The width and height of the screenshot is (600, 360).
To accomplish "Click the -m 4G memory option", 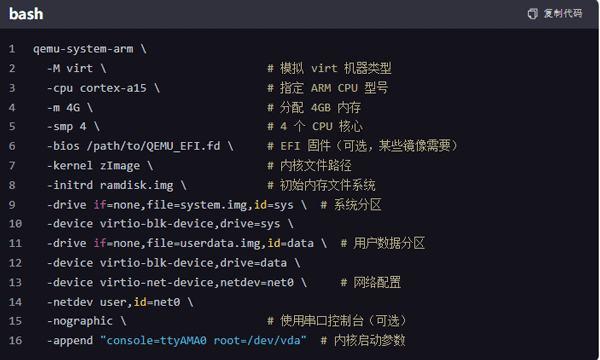I will coord(63,108).
